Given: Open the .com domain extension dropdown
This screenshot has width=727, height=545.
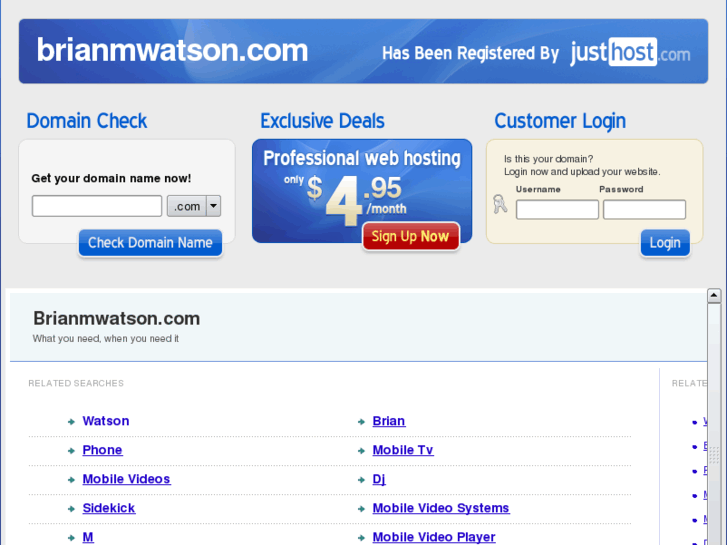Looking at the screenshot, I should pyautogui.click(x=194, y=206).
